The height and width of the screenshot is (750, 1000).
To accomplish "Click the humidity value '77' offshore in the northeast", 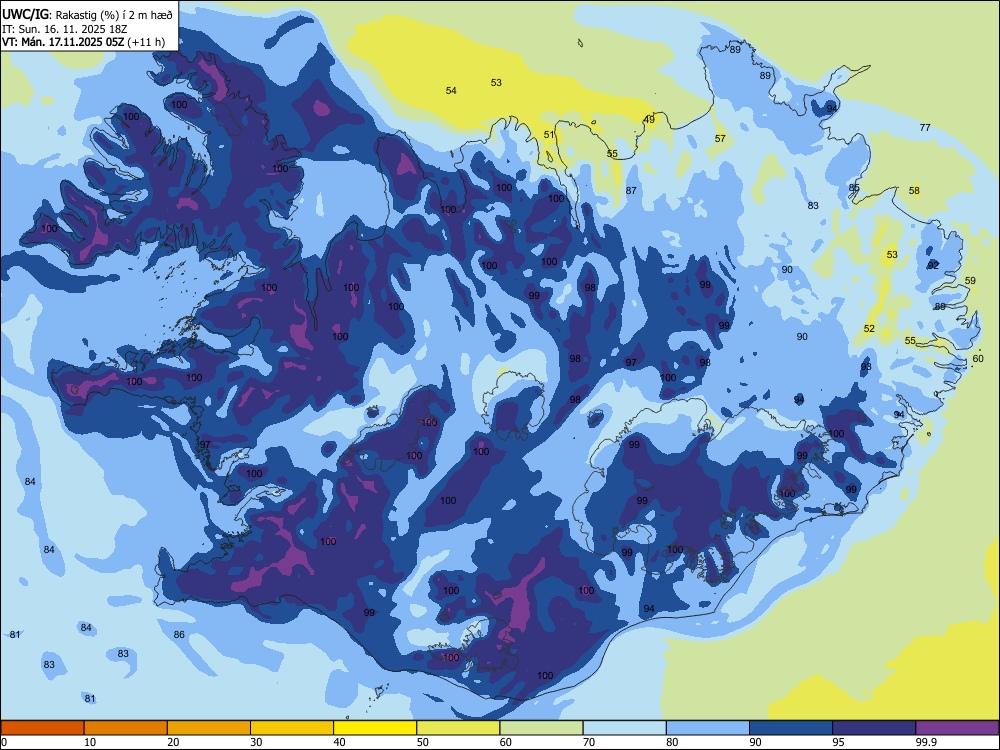I will (x=925, y=128).
